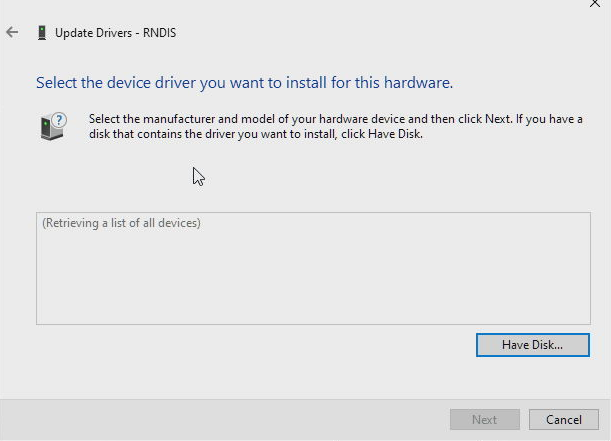The width and height of the screenshot is (611, 441).
Task: Click the 'Retrieving a list of all devices' text
Action: 121,223
